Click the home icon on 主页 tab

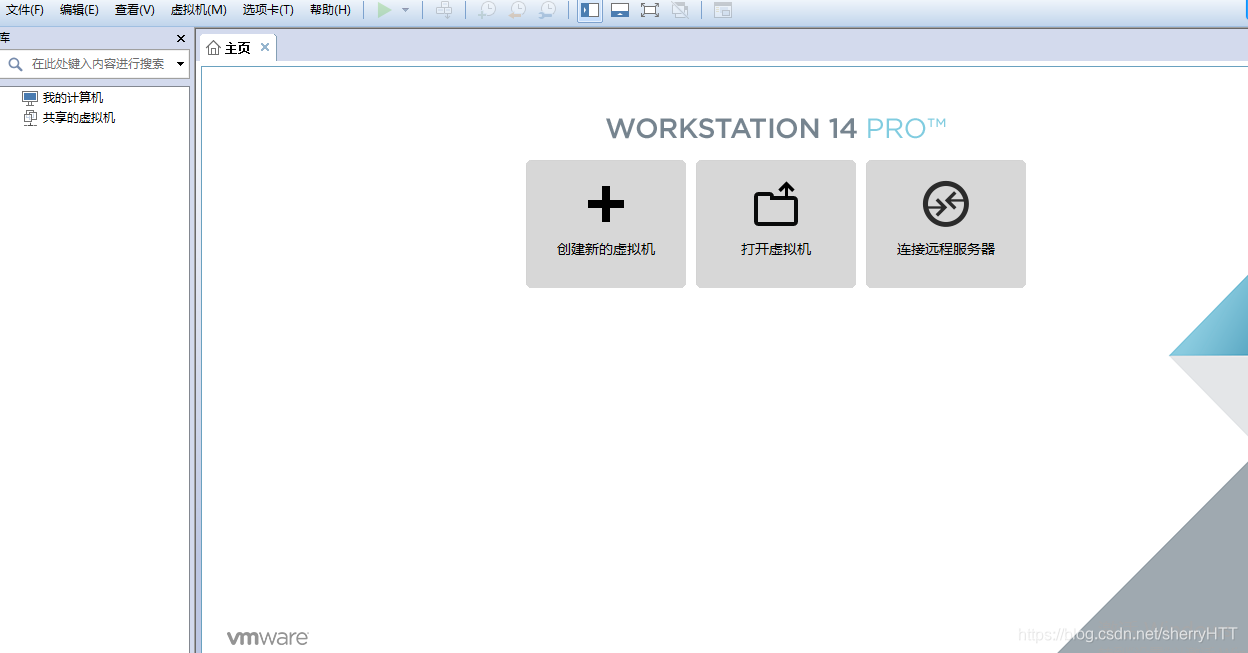coord(213,47)
